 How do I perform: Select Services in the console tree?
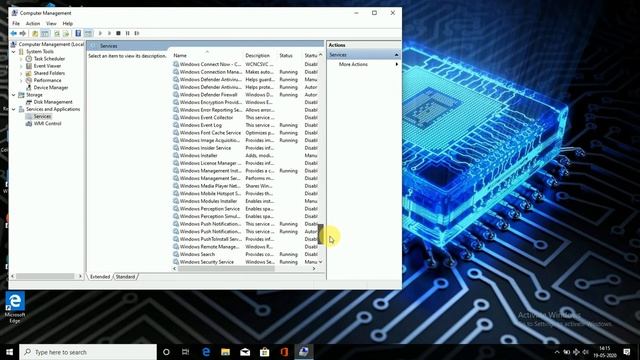tap(42, 116)
